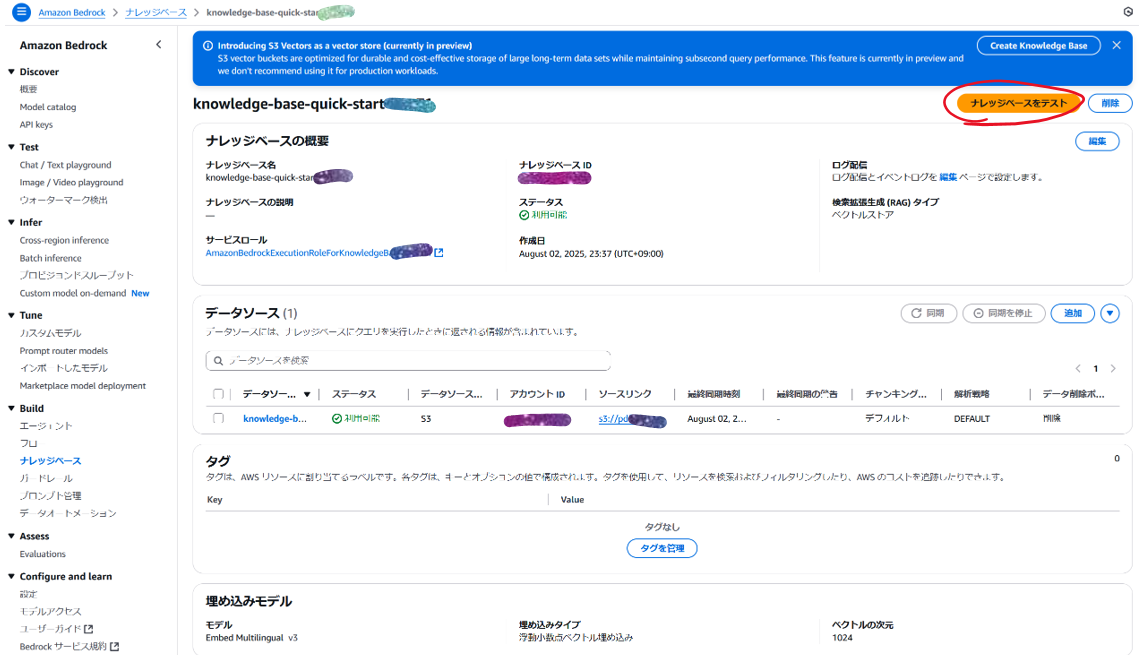Click the search magnifier in data source search
Viewport: 1143px width, 655px height.
[x=218, y=361]
